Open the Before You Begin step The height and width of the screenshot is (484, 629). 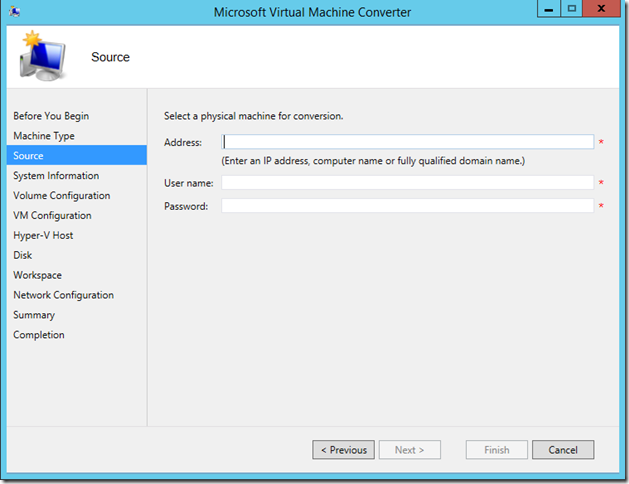tap(51, 116)
